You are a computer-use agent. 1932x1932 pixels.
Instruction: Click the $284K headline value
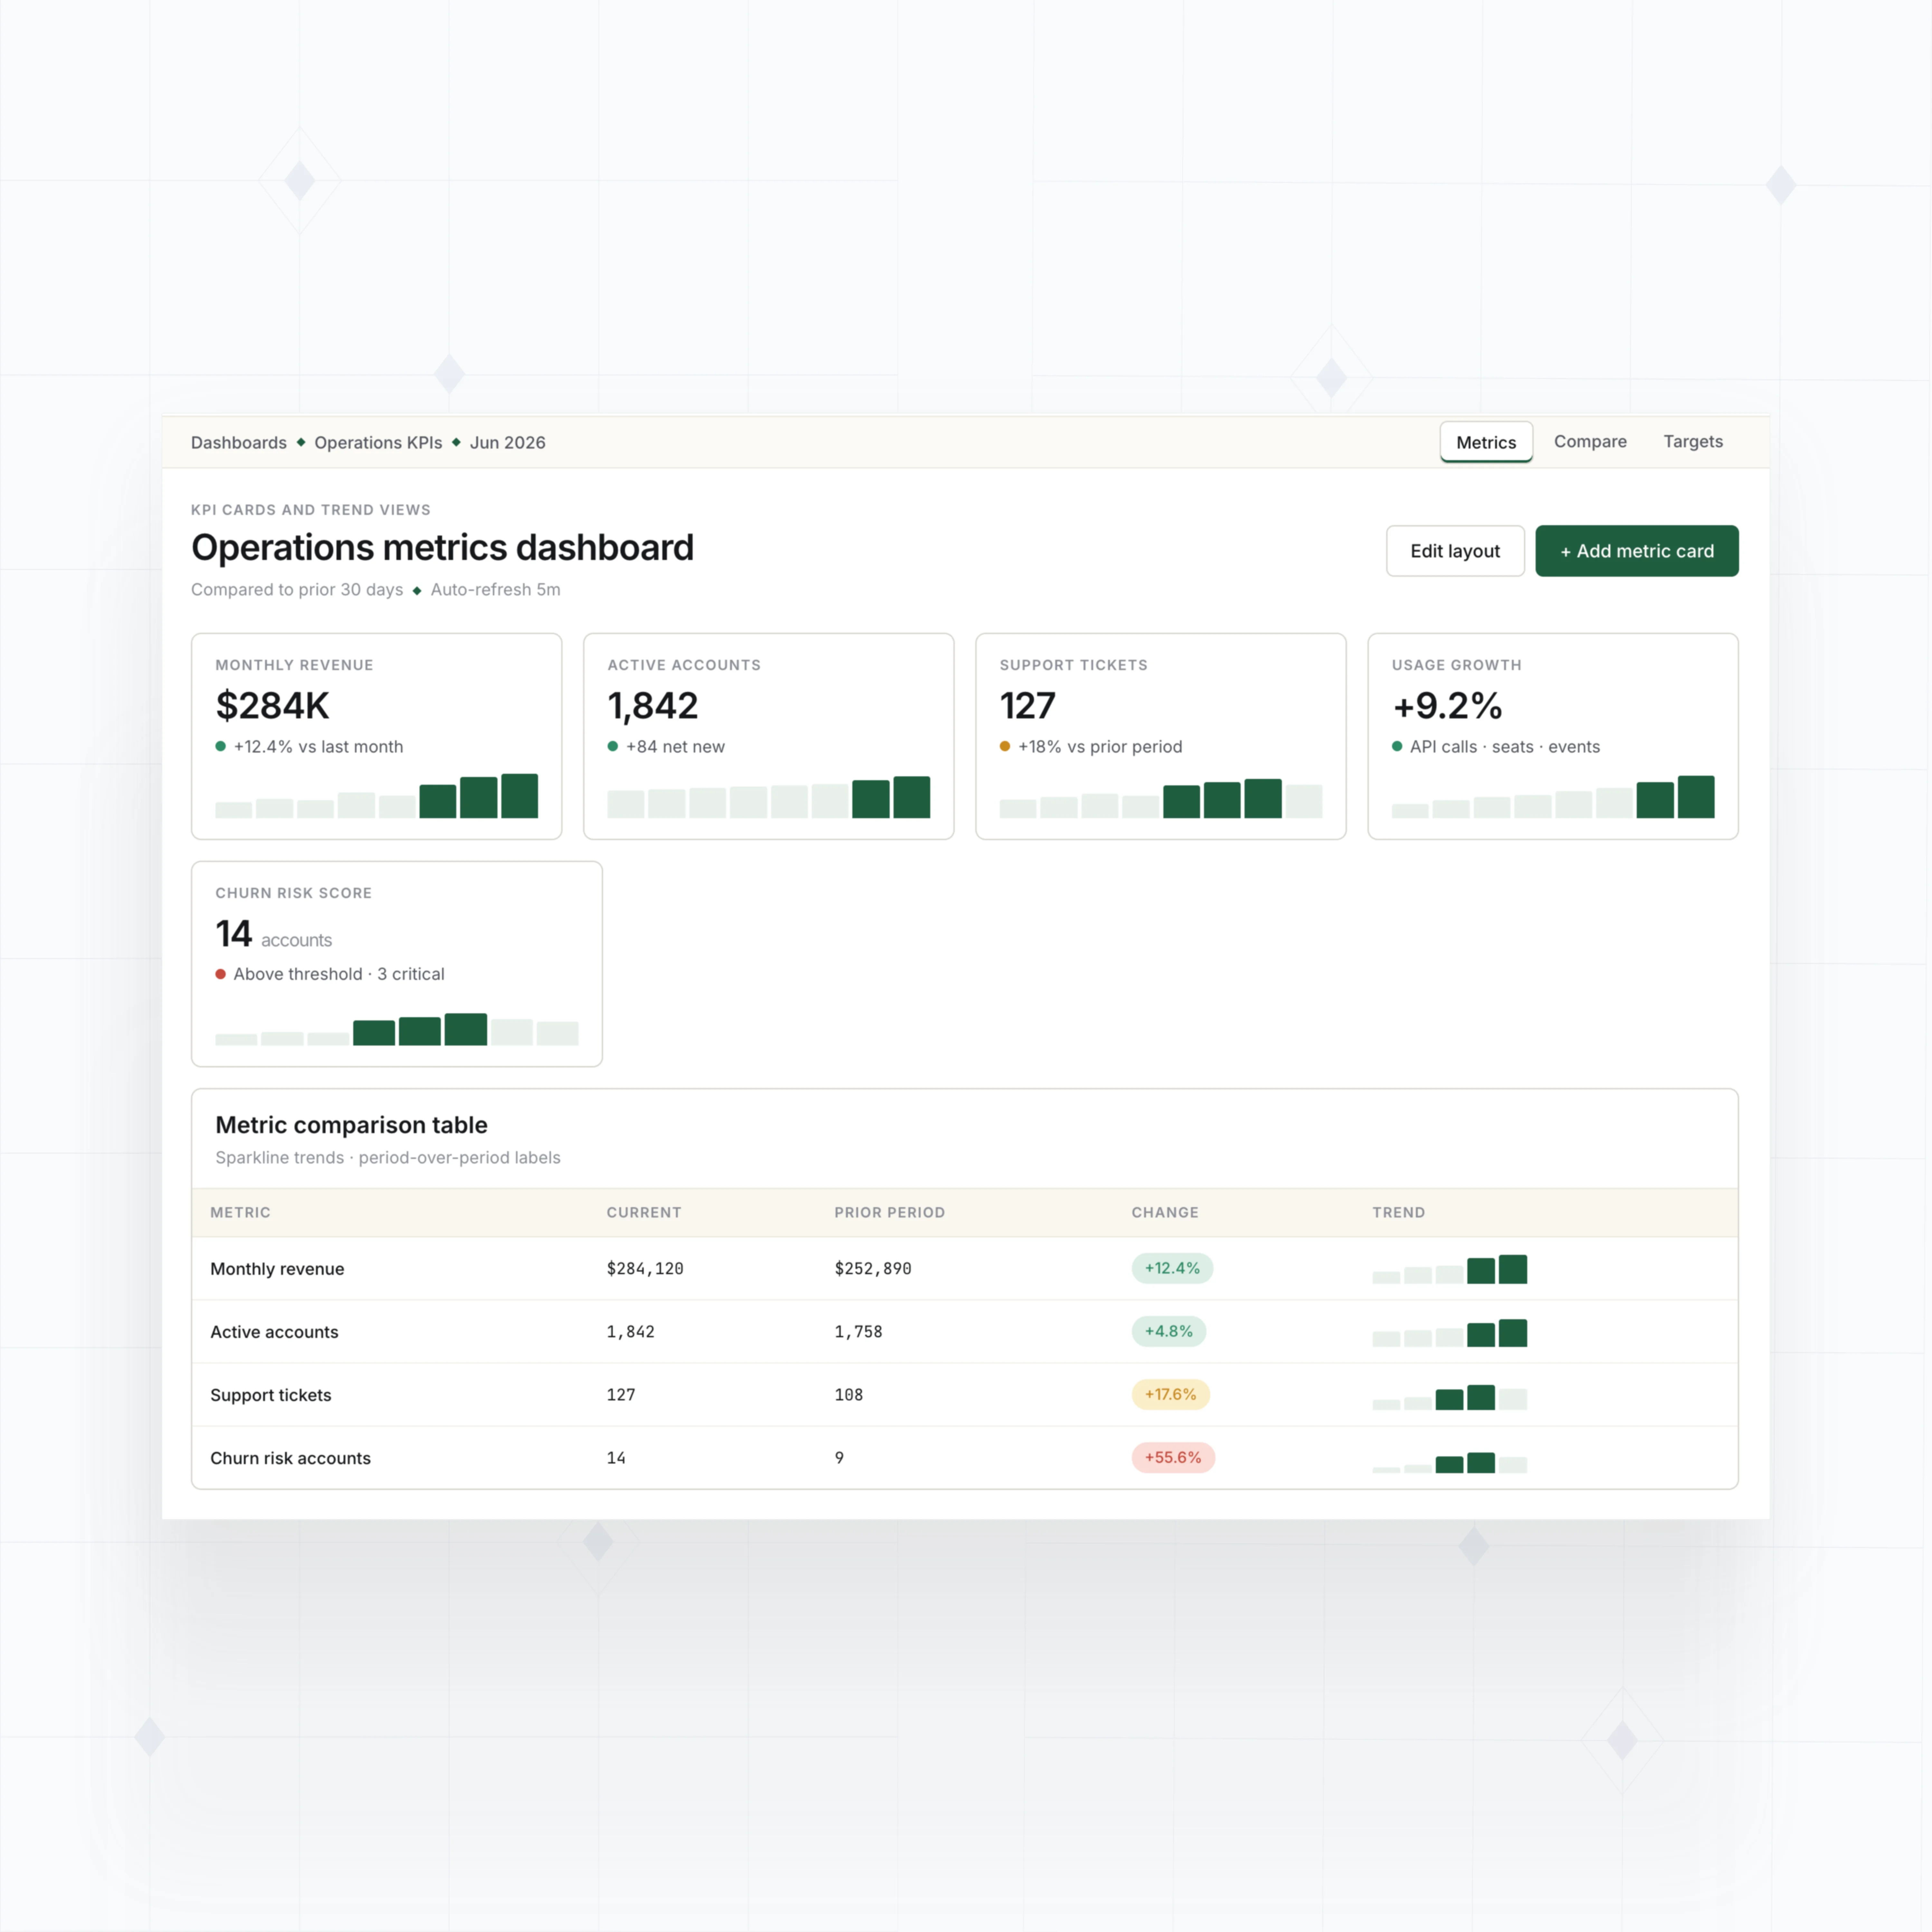(x=272, y=706)
